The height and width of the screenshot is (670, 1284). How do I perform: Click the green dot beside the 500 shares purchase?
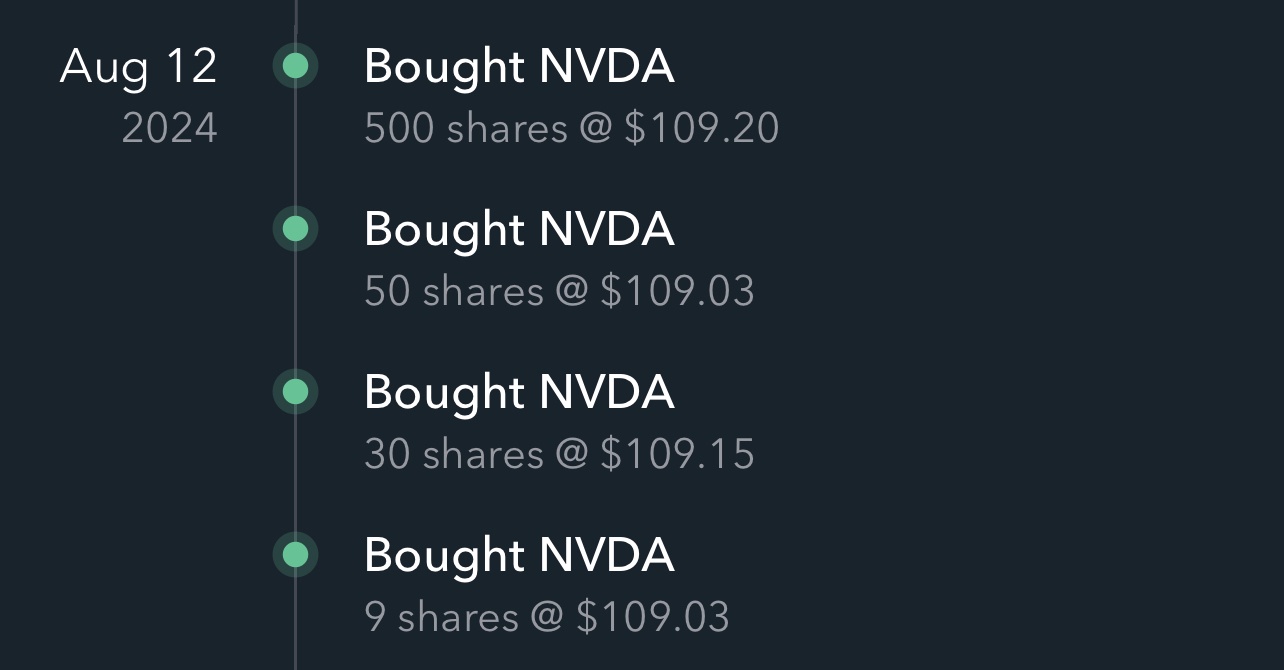295,66
